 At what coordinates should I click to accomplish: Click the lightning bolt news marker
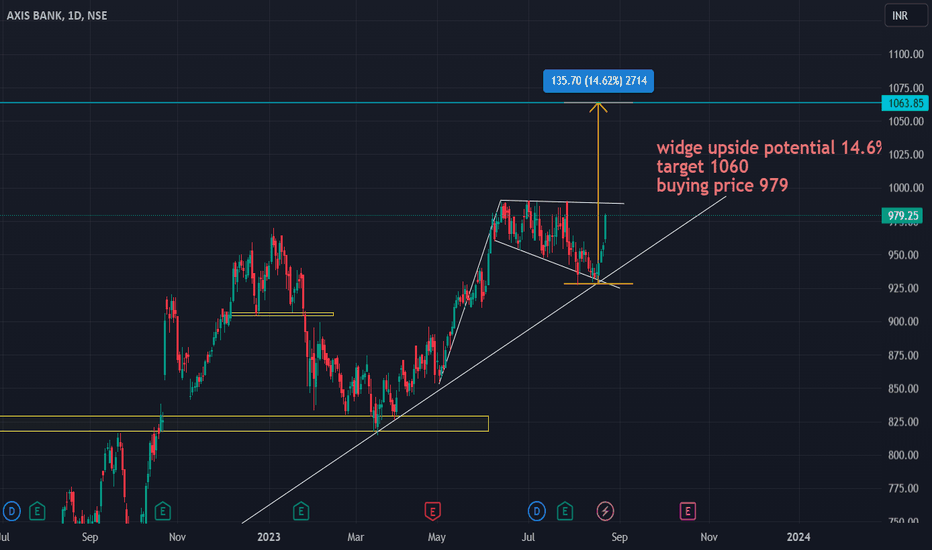[x=605, y=511]
